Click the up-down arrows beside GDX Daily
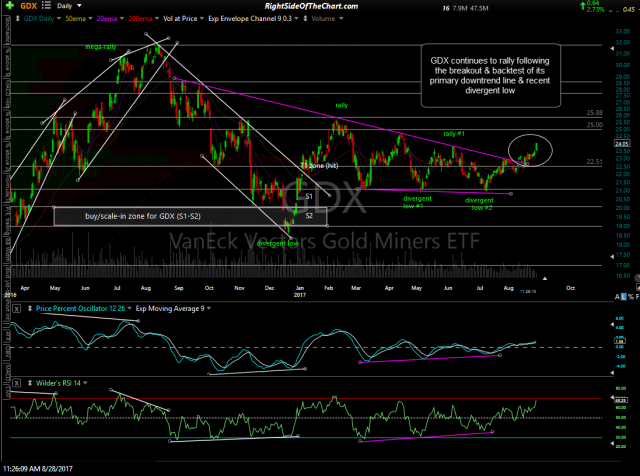Screen dimensions: 640x476 18,19
